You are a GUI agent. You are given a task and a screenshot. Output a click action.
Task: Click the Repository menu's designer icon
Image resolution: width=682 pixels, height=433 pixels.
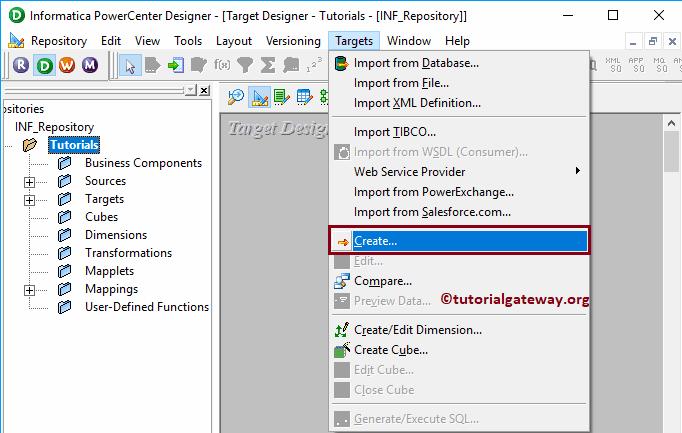pyautogui.click(x=16, y=41)
